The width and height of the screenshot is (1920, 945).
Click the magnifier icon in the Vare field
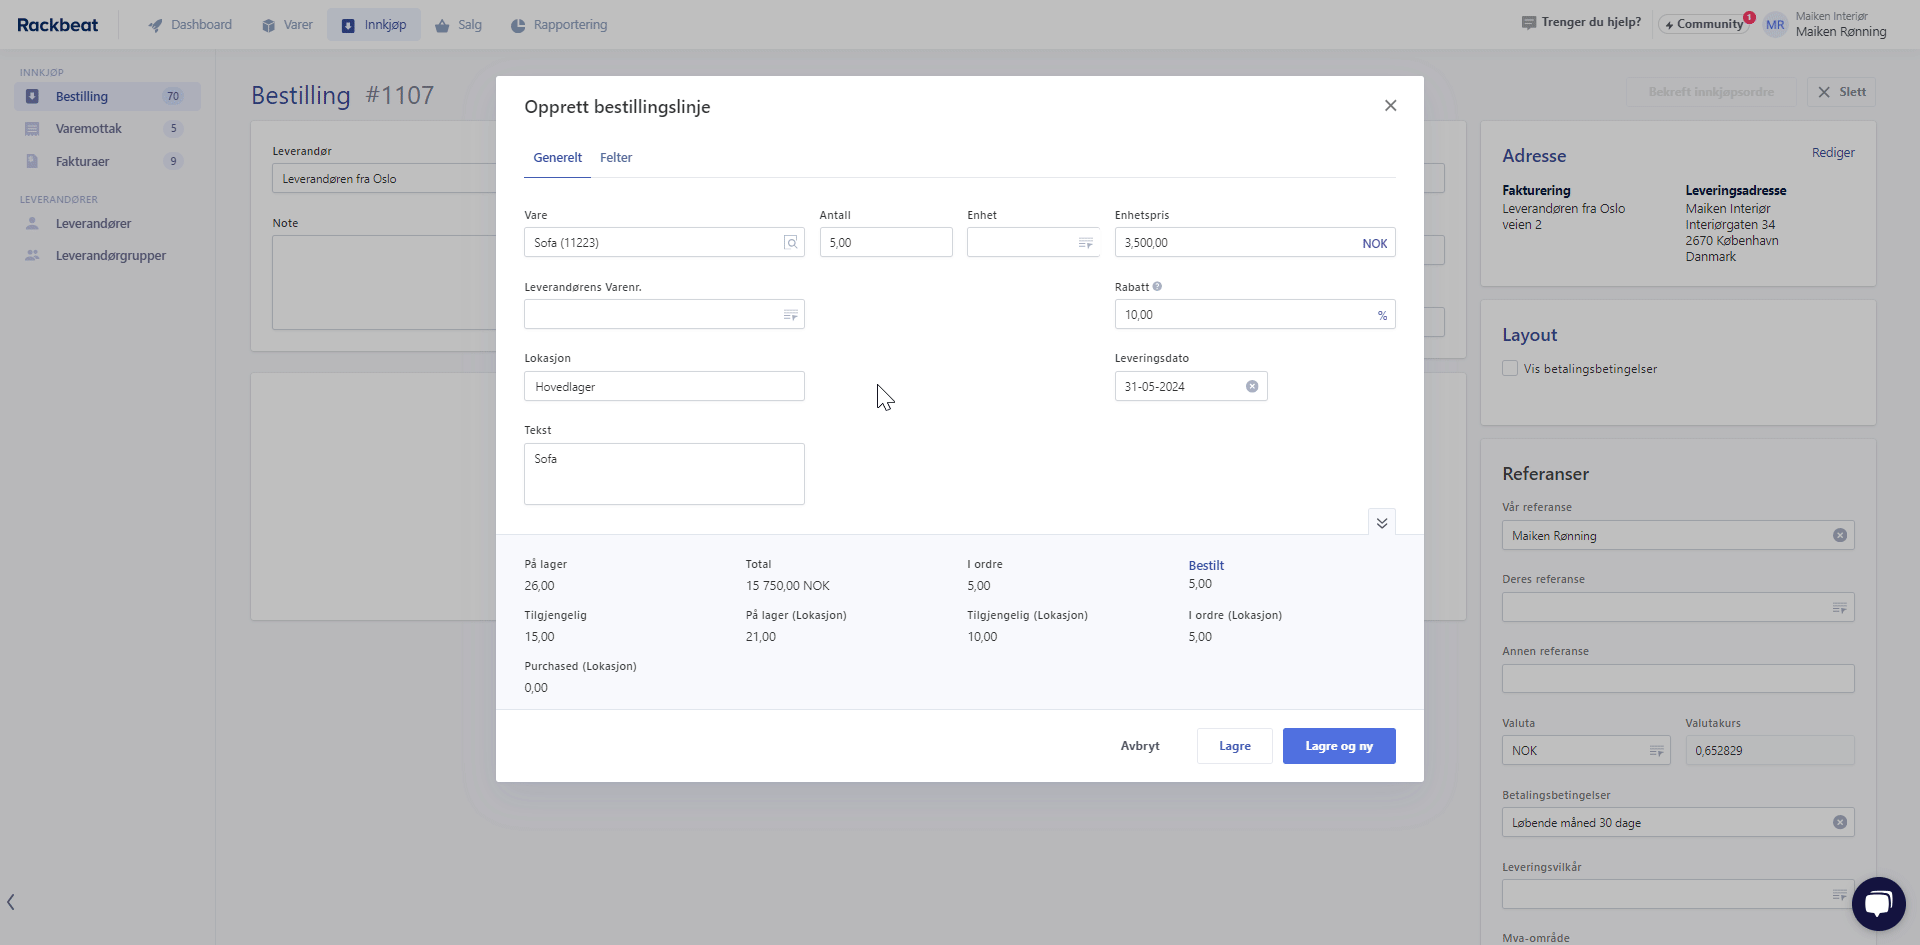coord(791,242)
